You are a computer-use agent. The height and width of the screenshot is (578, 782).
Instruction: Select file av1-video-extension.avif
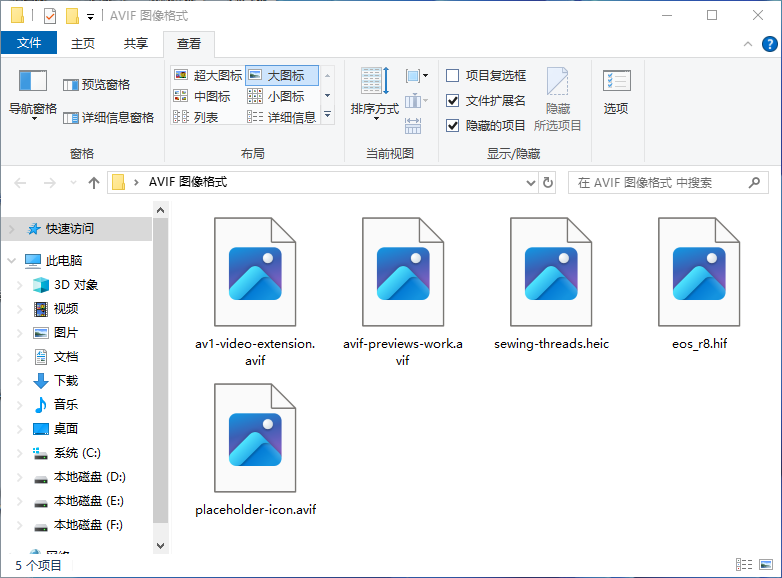pyautogui.click(x=255, y=292)
